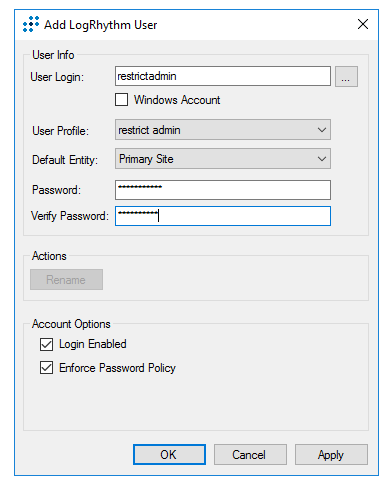Click the Windows Account label text
Viewport: 389px width, 484px height.
177,100
